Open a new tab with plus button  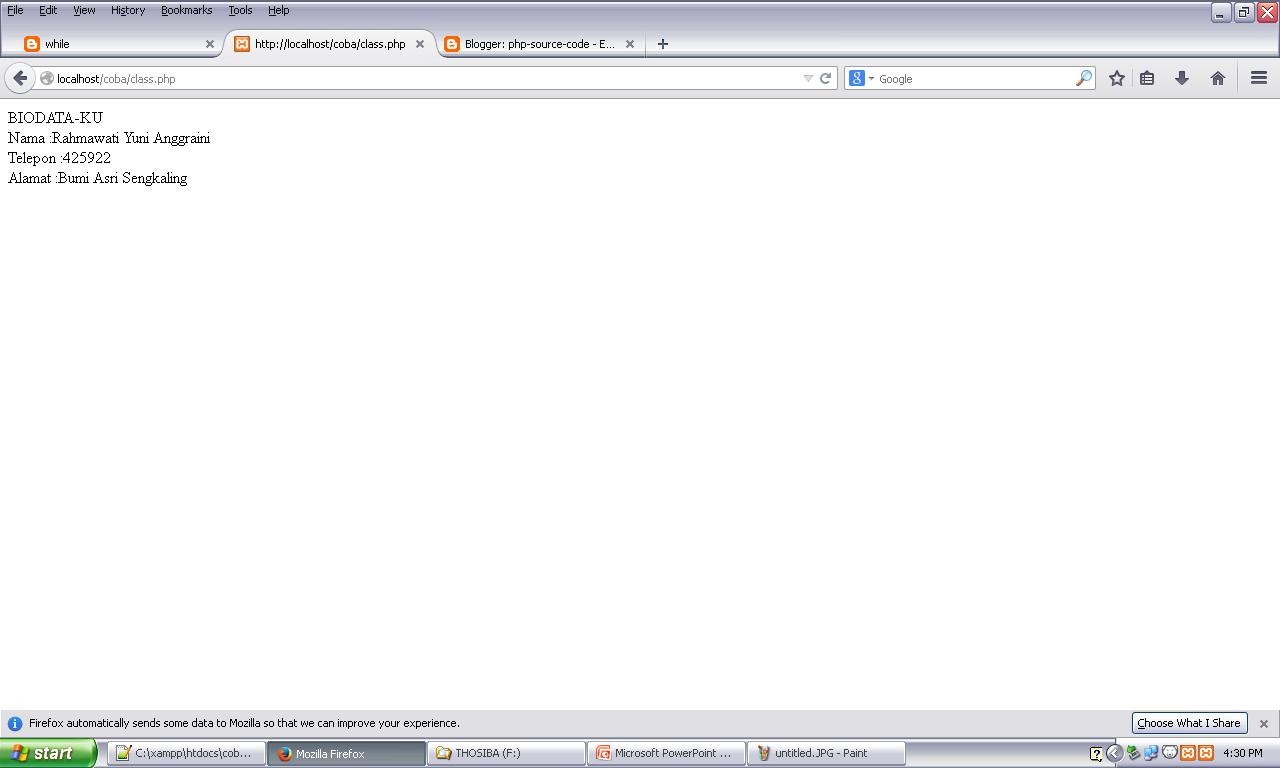pyautogui.click(x=662, y=44)
